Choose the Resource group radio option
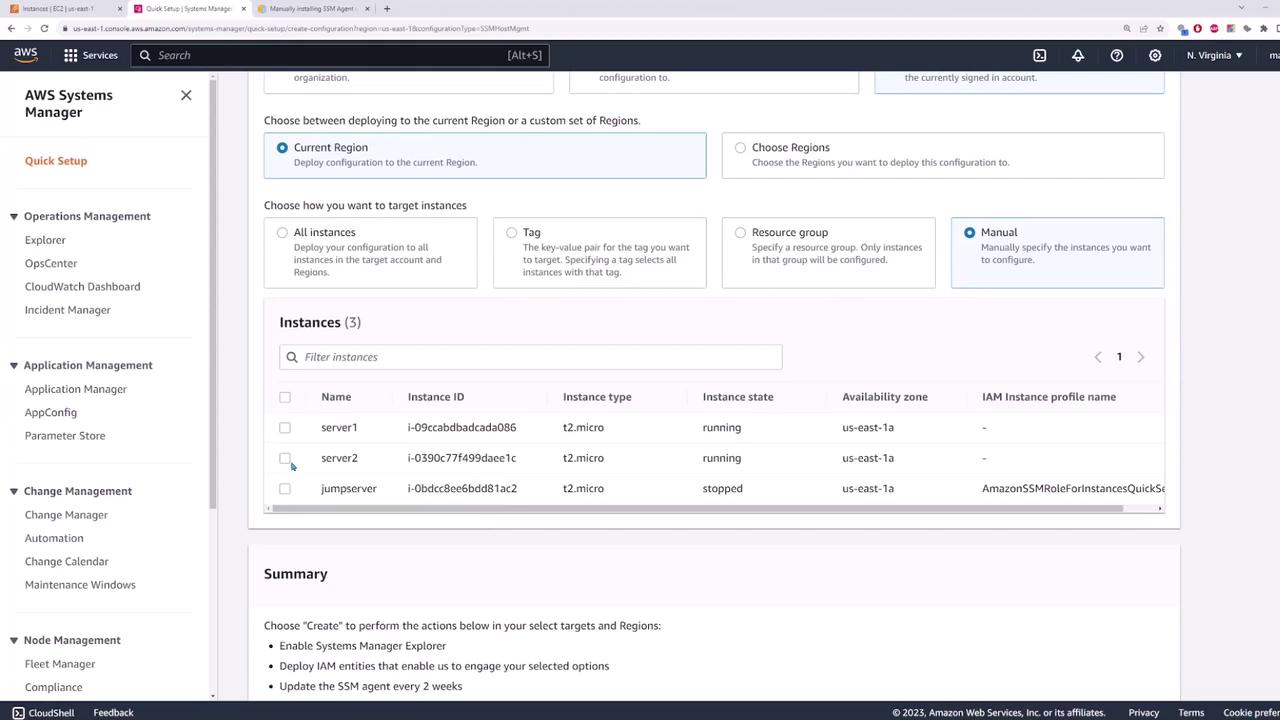Screen dimensions: 1280x720 coord(740,233)
